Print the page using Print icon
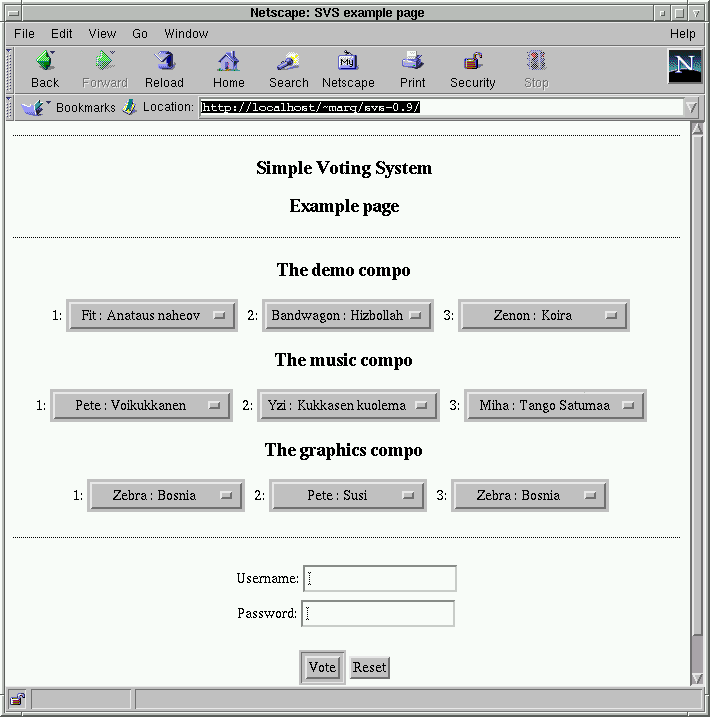Viewport: 710px width, 717px height. point(412,62)
